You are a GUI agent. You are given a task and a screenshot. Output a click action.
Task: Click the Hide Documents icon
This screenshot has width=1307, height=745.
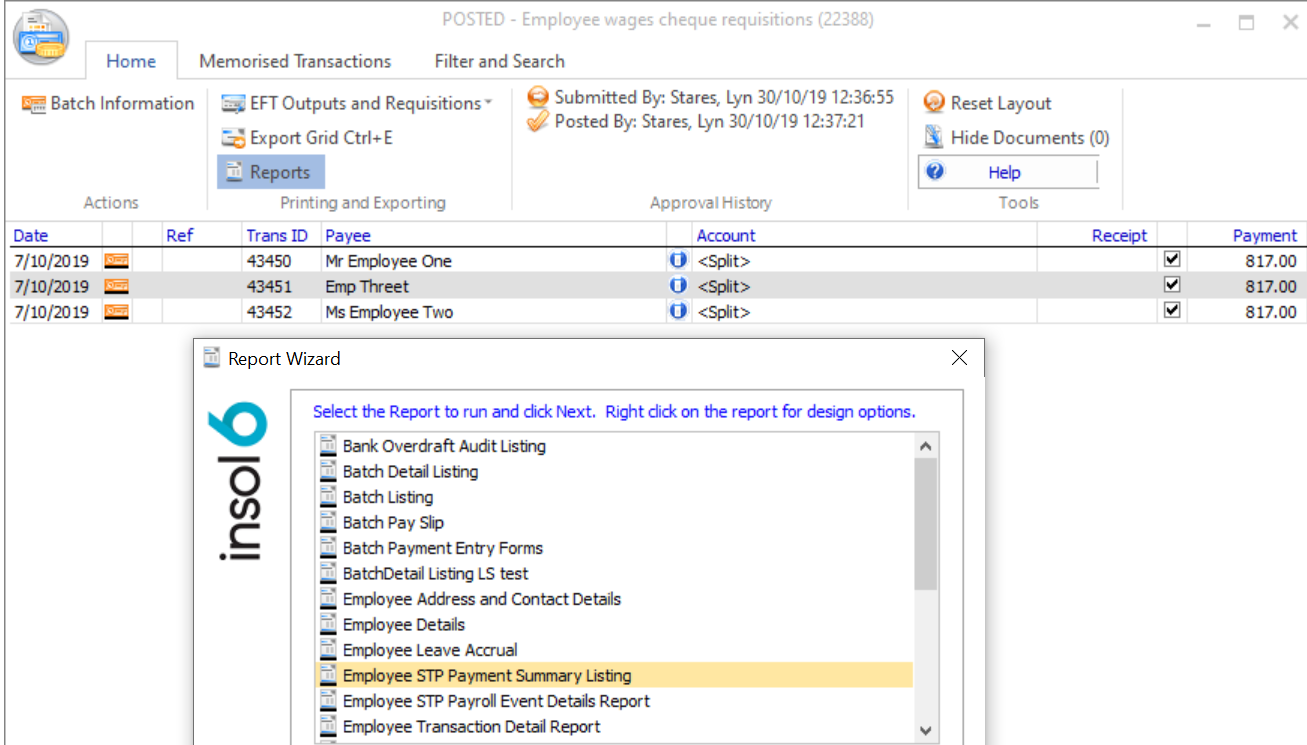934,137
